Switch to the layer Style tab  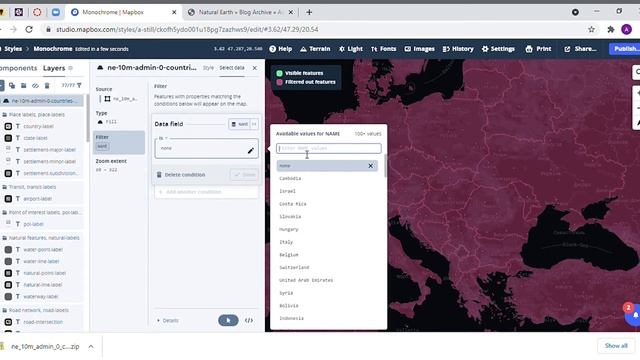coord(208,68)
